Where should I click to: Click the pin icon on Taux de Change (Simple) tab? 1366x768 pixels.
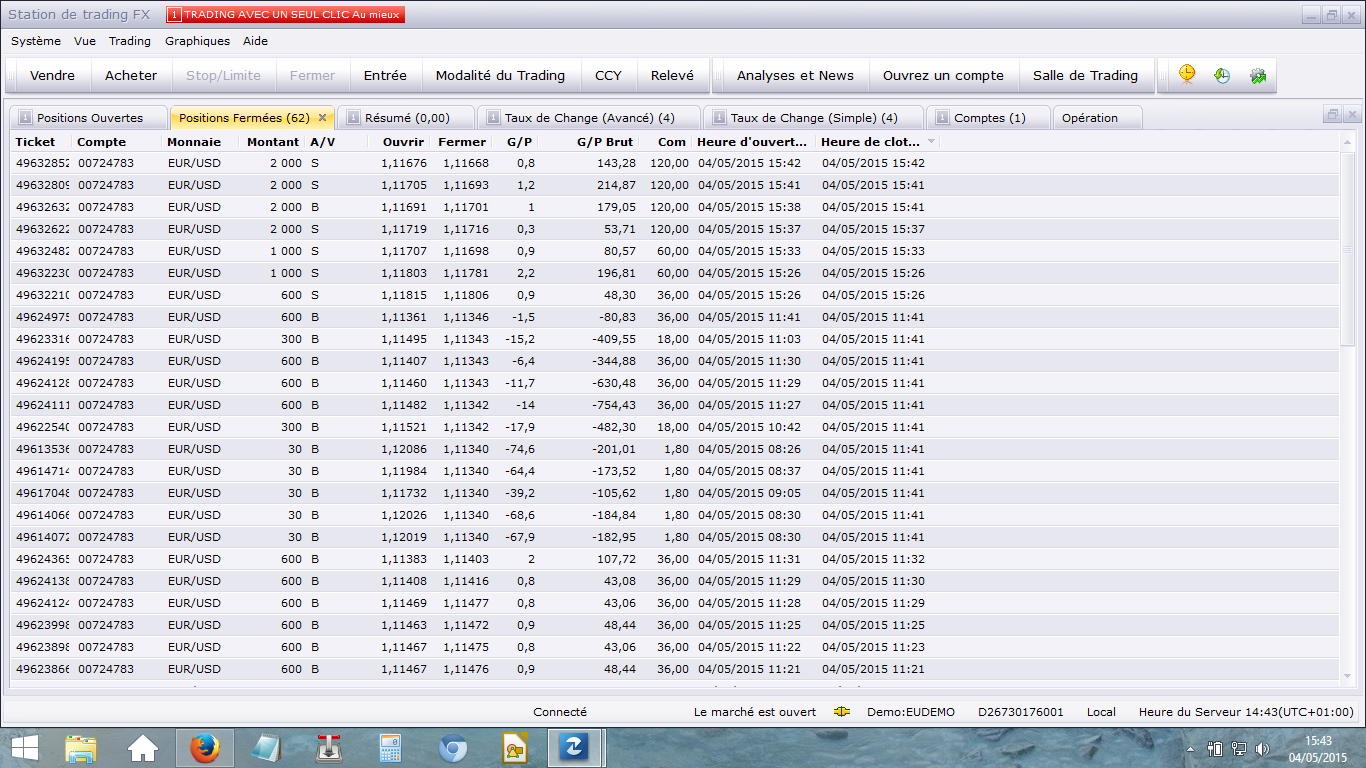[x=719, y=117]
